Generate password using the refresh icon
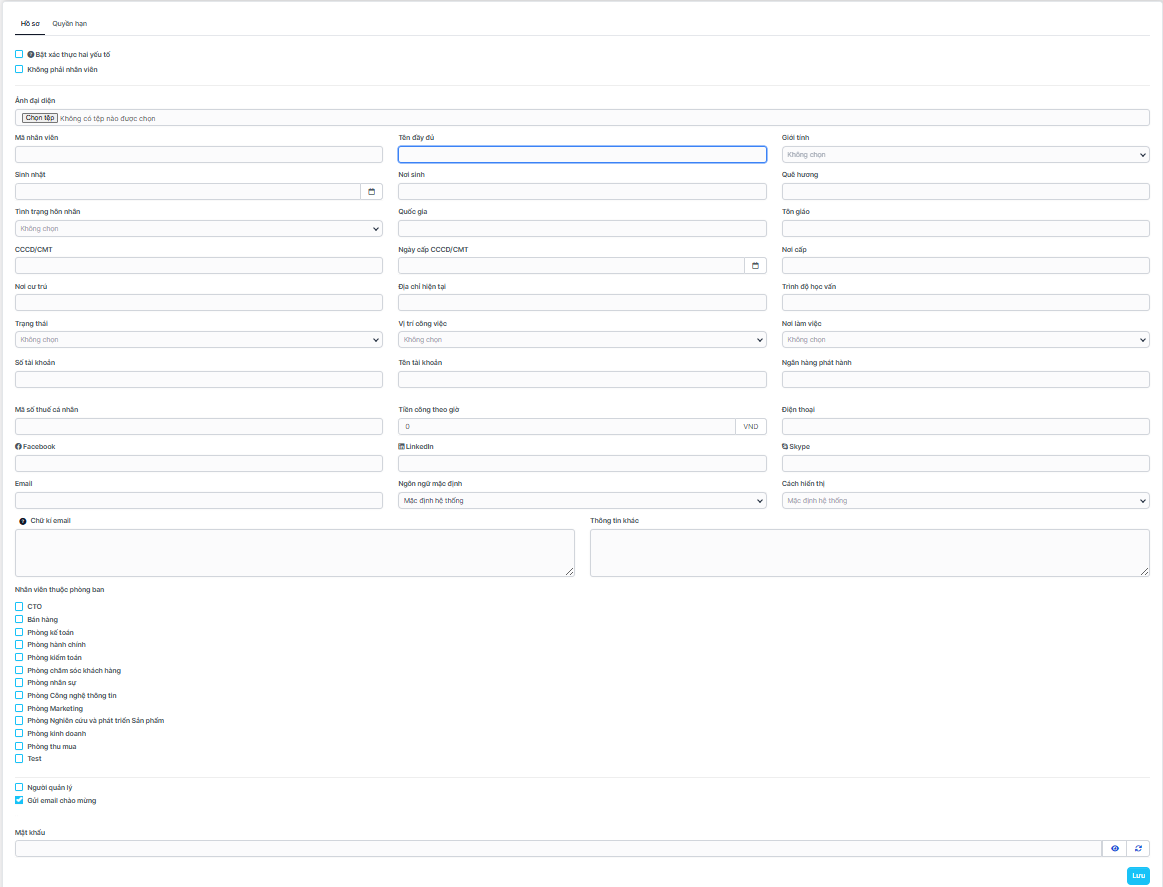 [1138, 849]
